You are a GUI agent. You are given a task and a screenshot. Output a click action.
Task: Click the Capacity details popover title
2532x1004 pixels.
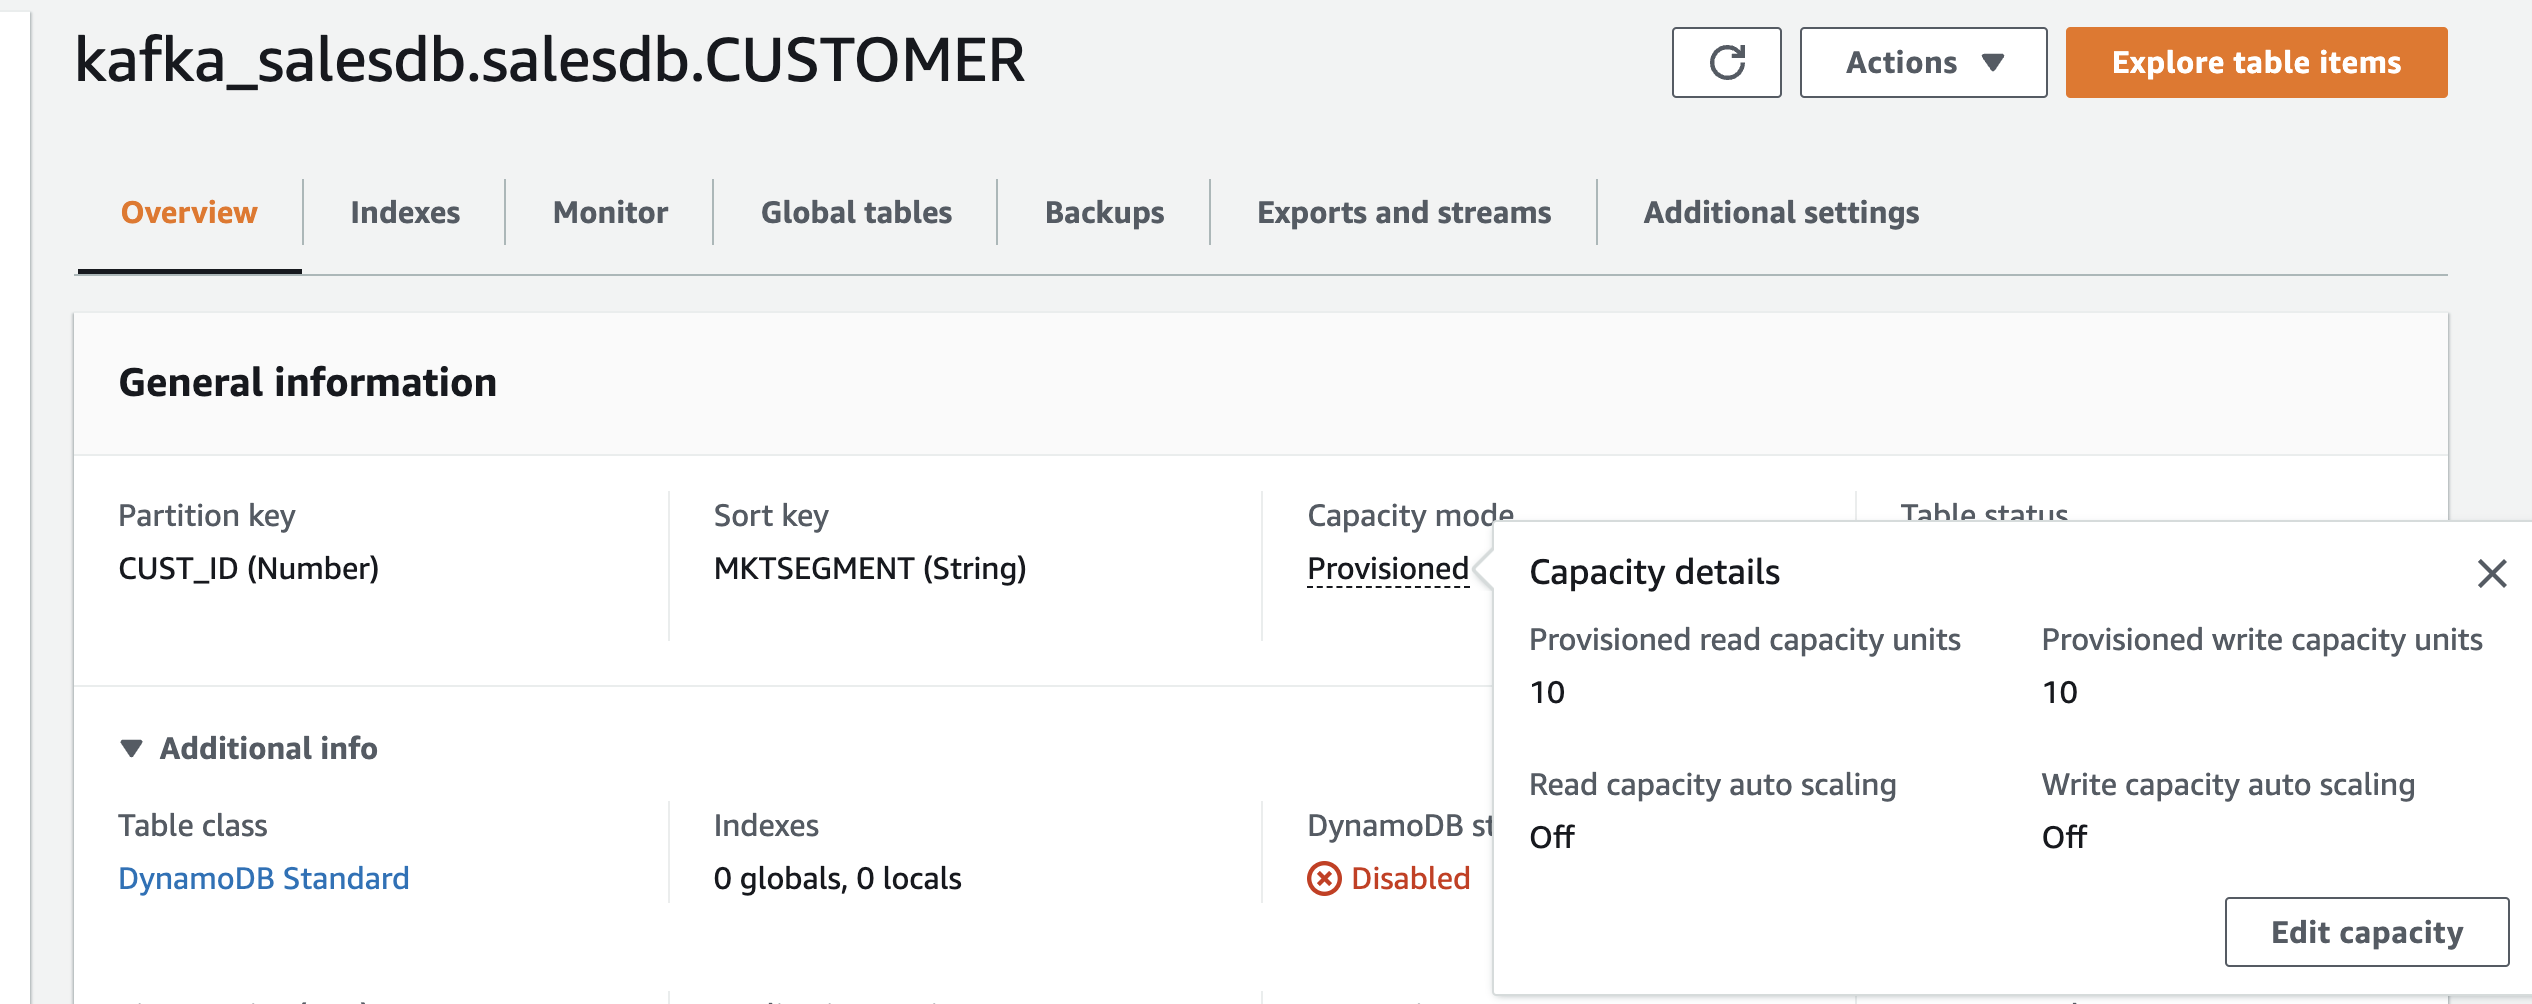[x=1655, y=572]
